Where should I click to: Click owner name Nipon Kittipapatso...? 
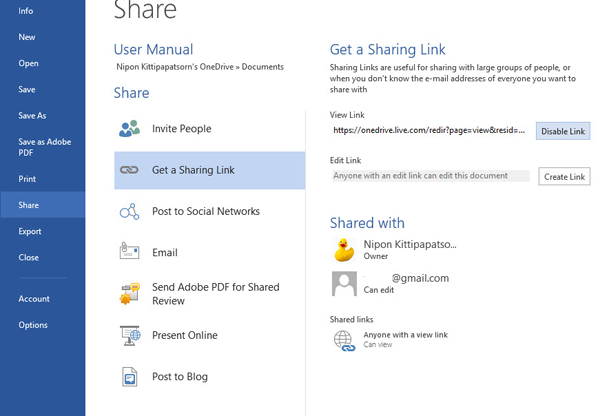pos(410,244)
